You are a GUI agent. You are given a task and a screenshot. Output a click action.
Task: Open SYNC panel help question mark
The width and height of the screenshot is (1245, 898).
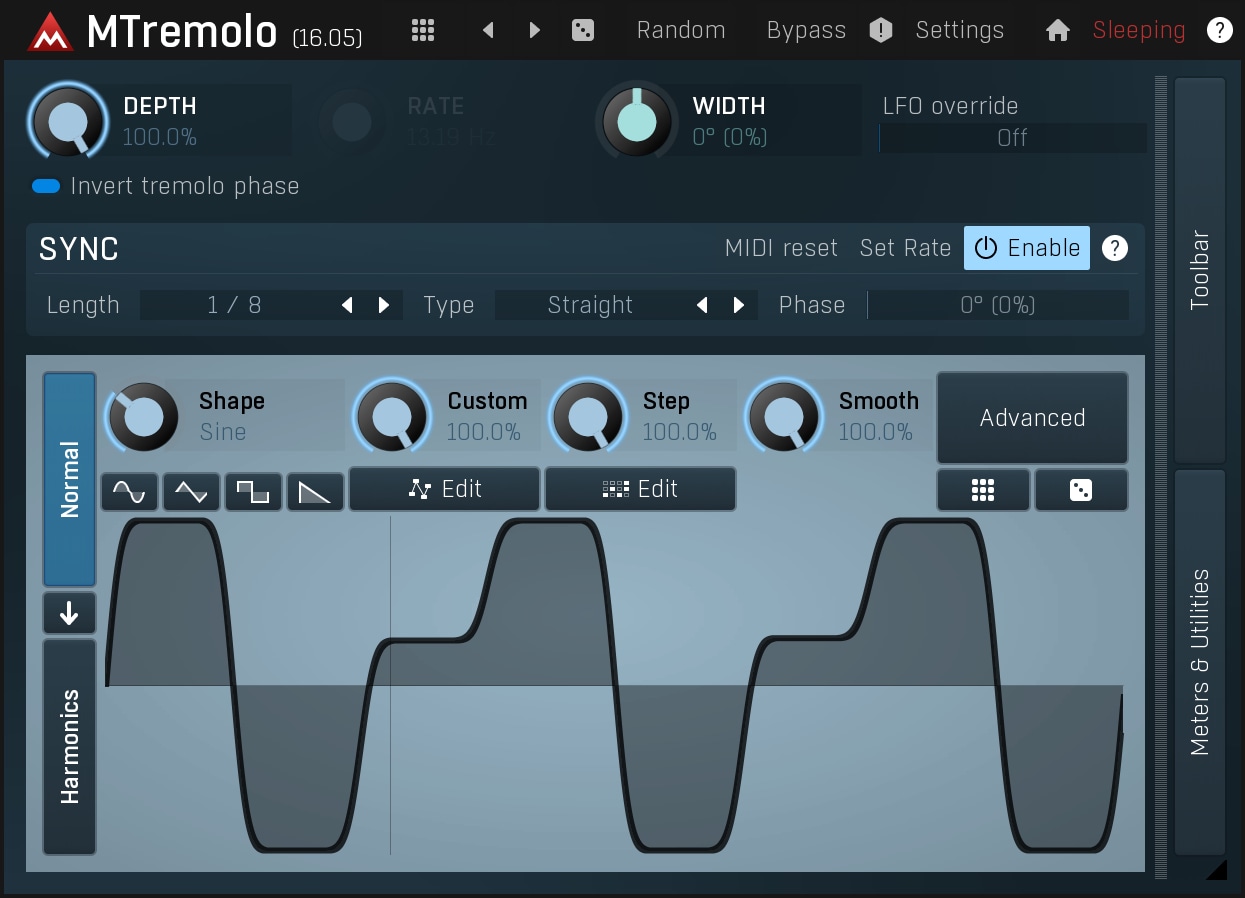click(1115, 248)
